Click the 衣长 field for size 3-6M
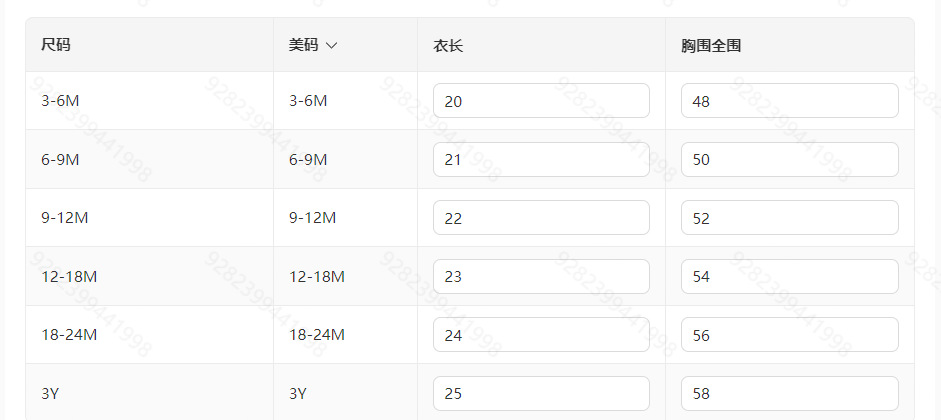 tap(541, 101)
